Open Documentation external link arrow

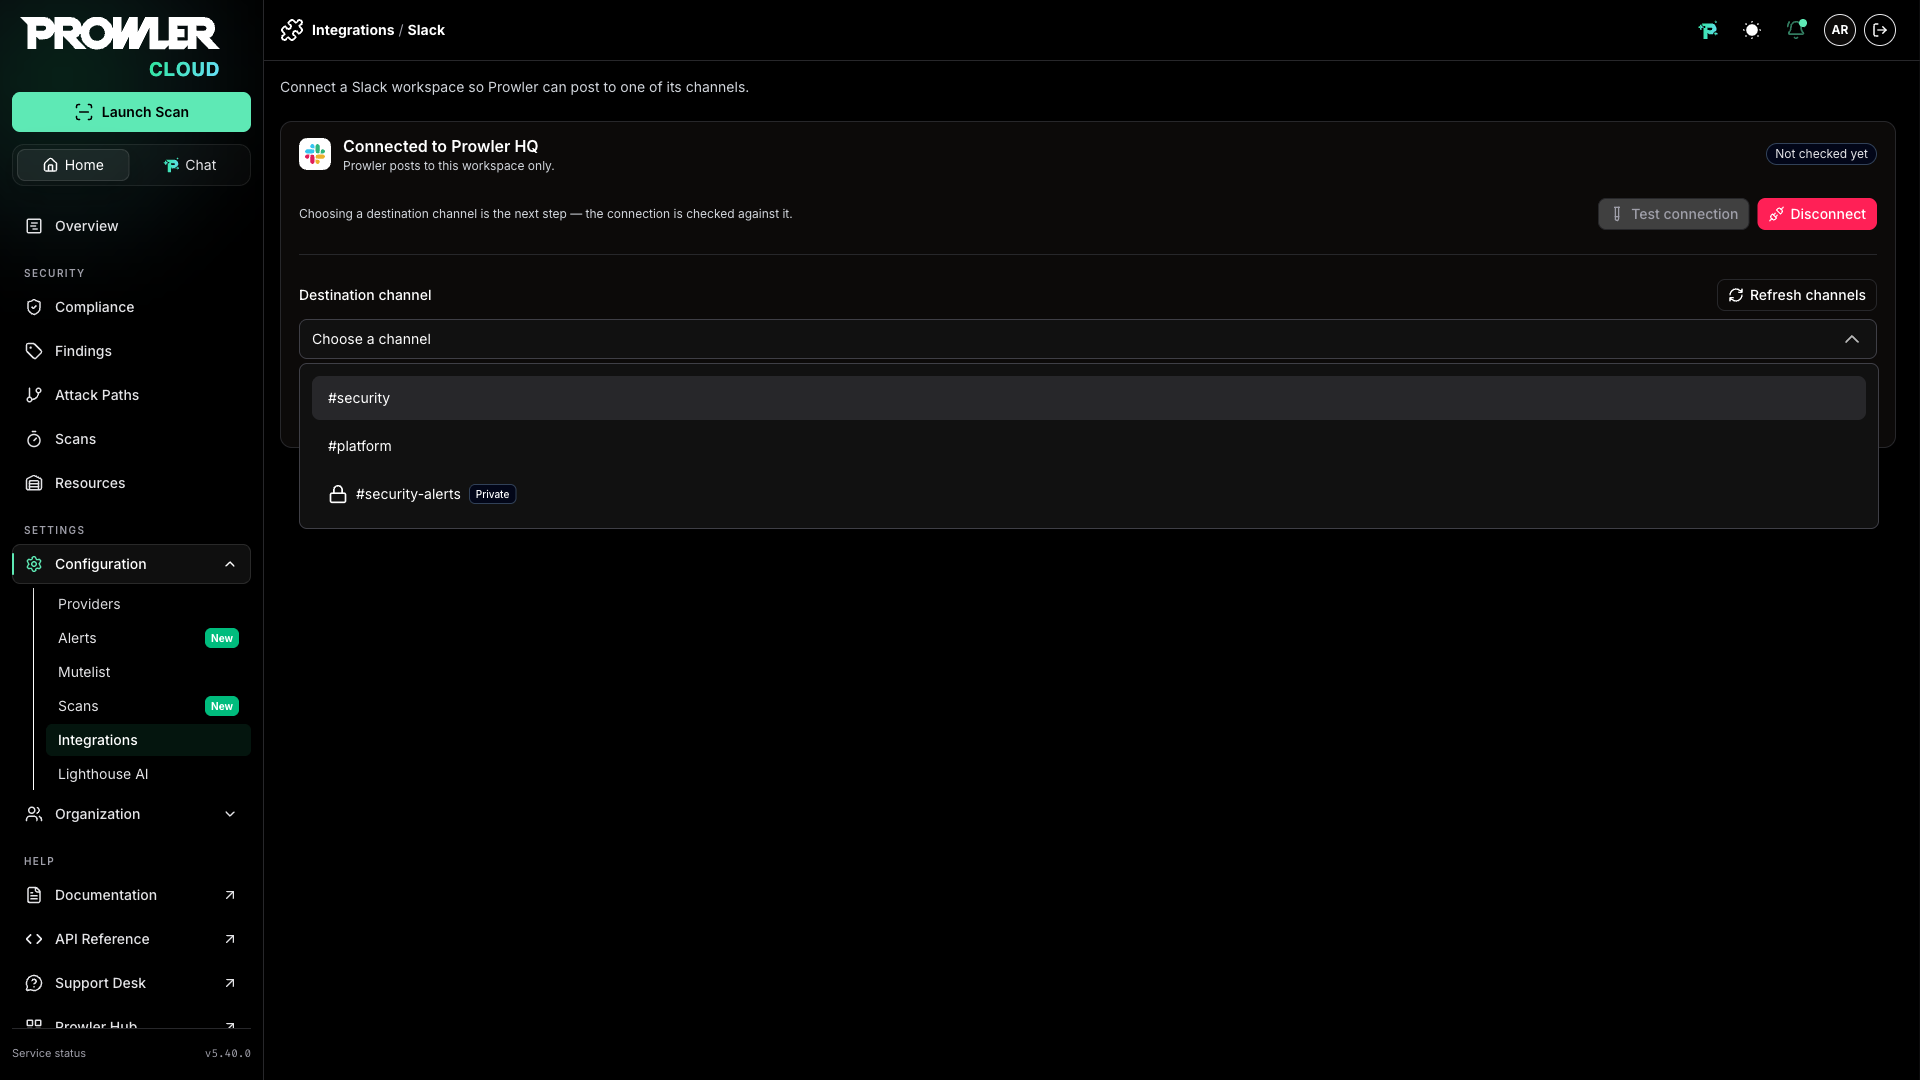tap(230, 895)
